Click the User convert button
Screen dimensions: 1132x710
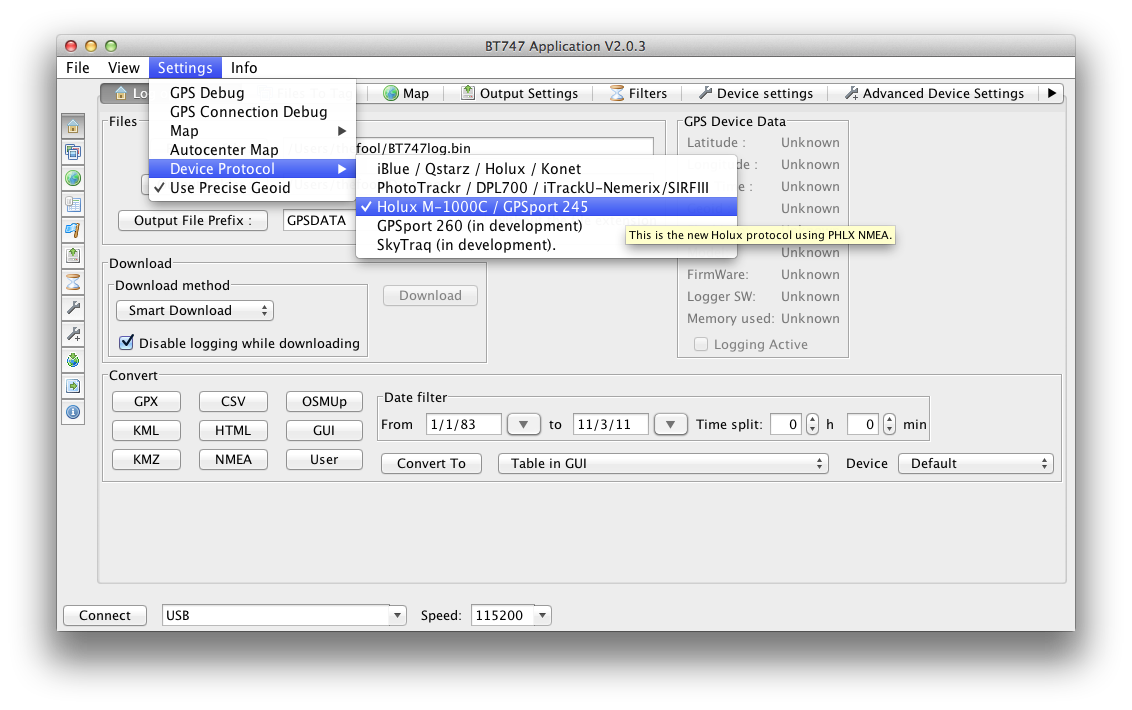click(324, 459)
